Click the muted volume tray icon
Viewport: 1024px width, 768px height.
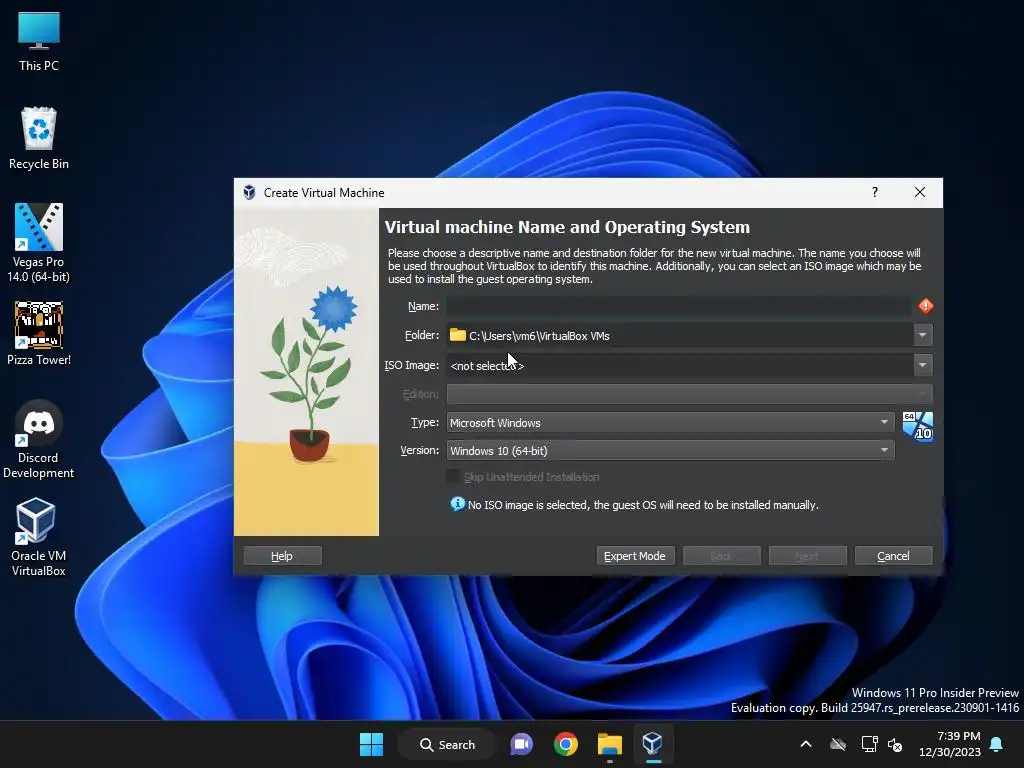[x=895, y=744]
